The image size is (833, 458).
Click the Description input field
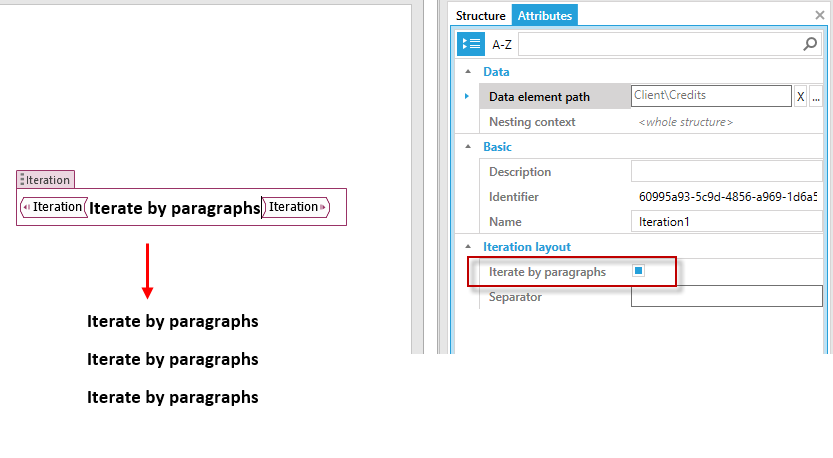[x=727, y=172]
